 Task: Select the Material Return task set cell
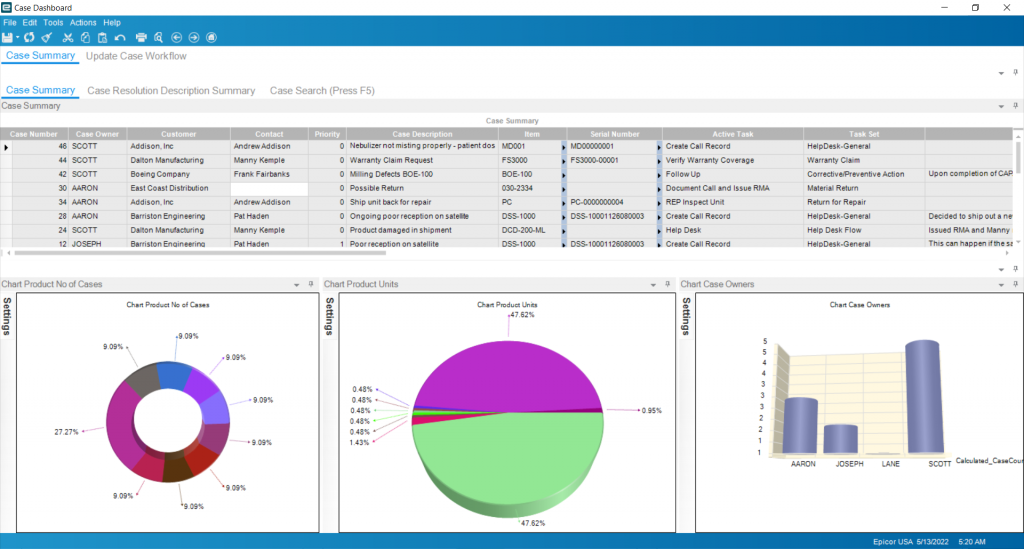coord(864,189)
